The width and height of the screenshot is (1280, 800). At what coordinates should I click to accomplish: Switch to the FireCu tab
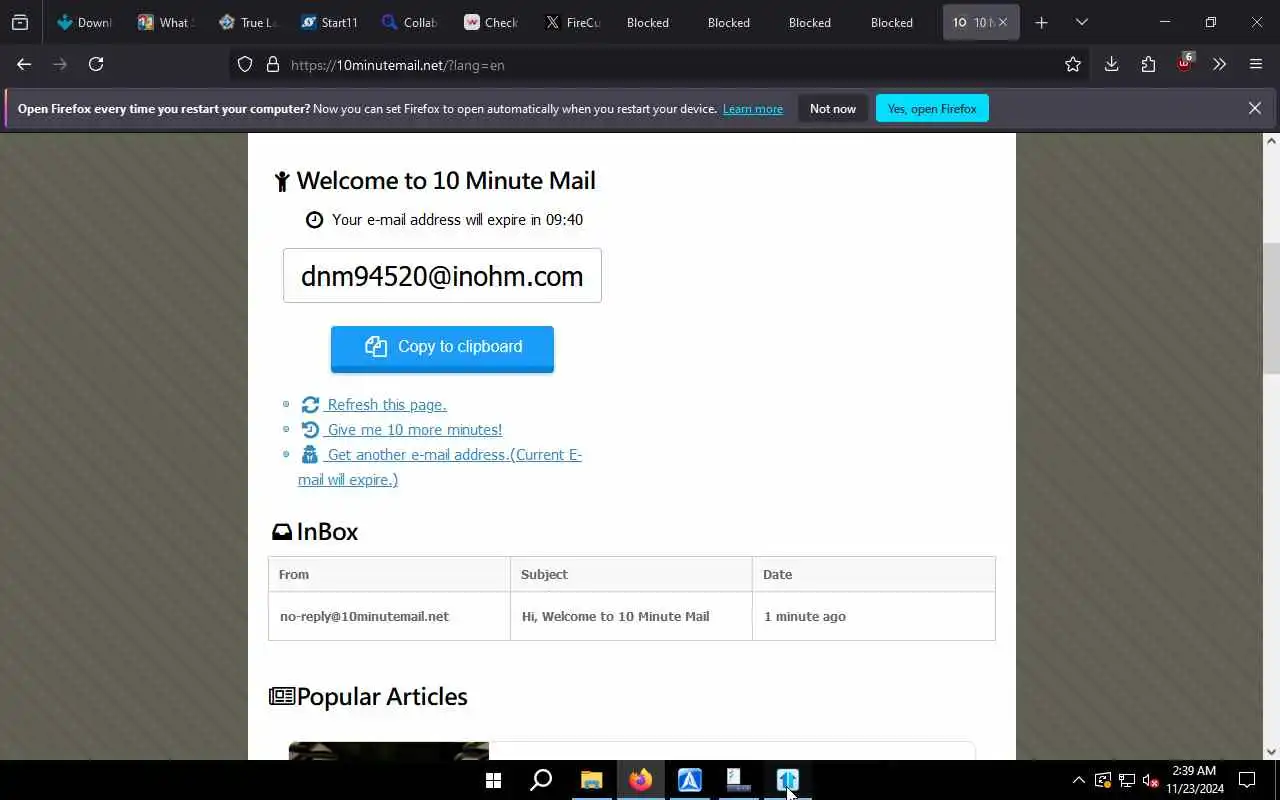pos(573,22)
